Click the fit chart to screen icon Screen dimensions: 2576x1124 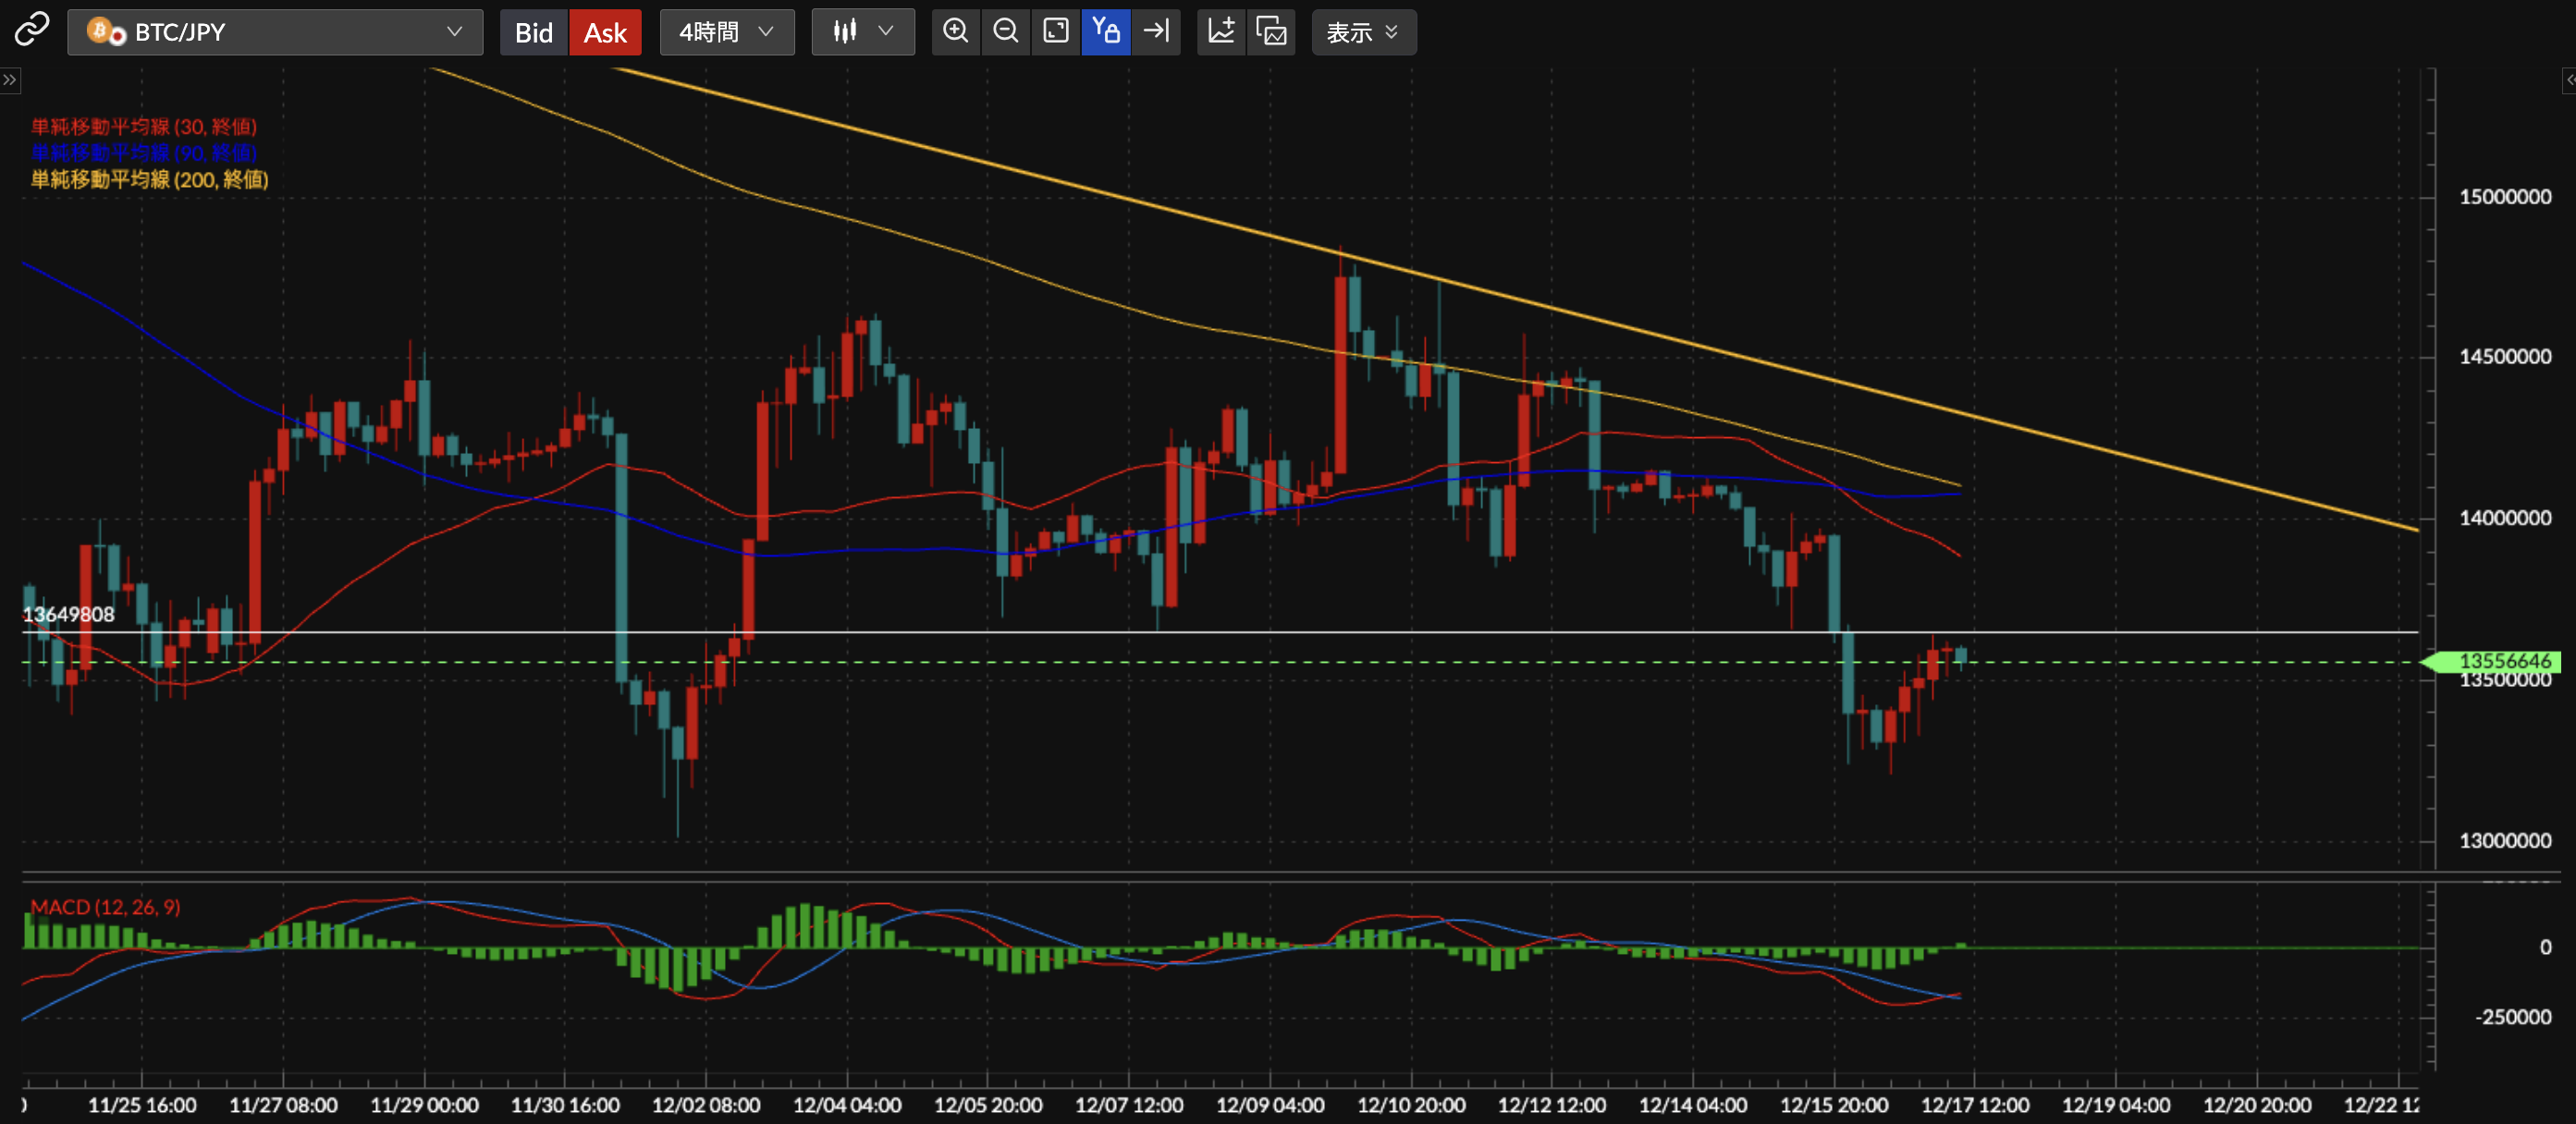click(1056, 31)
